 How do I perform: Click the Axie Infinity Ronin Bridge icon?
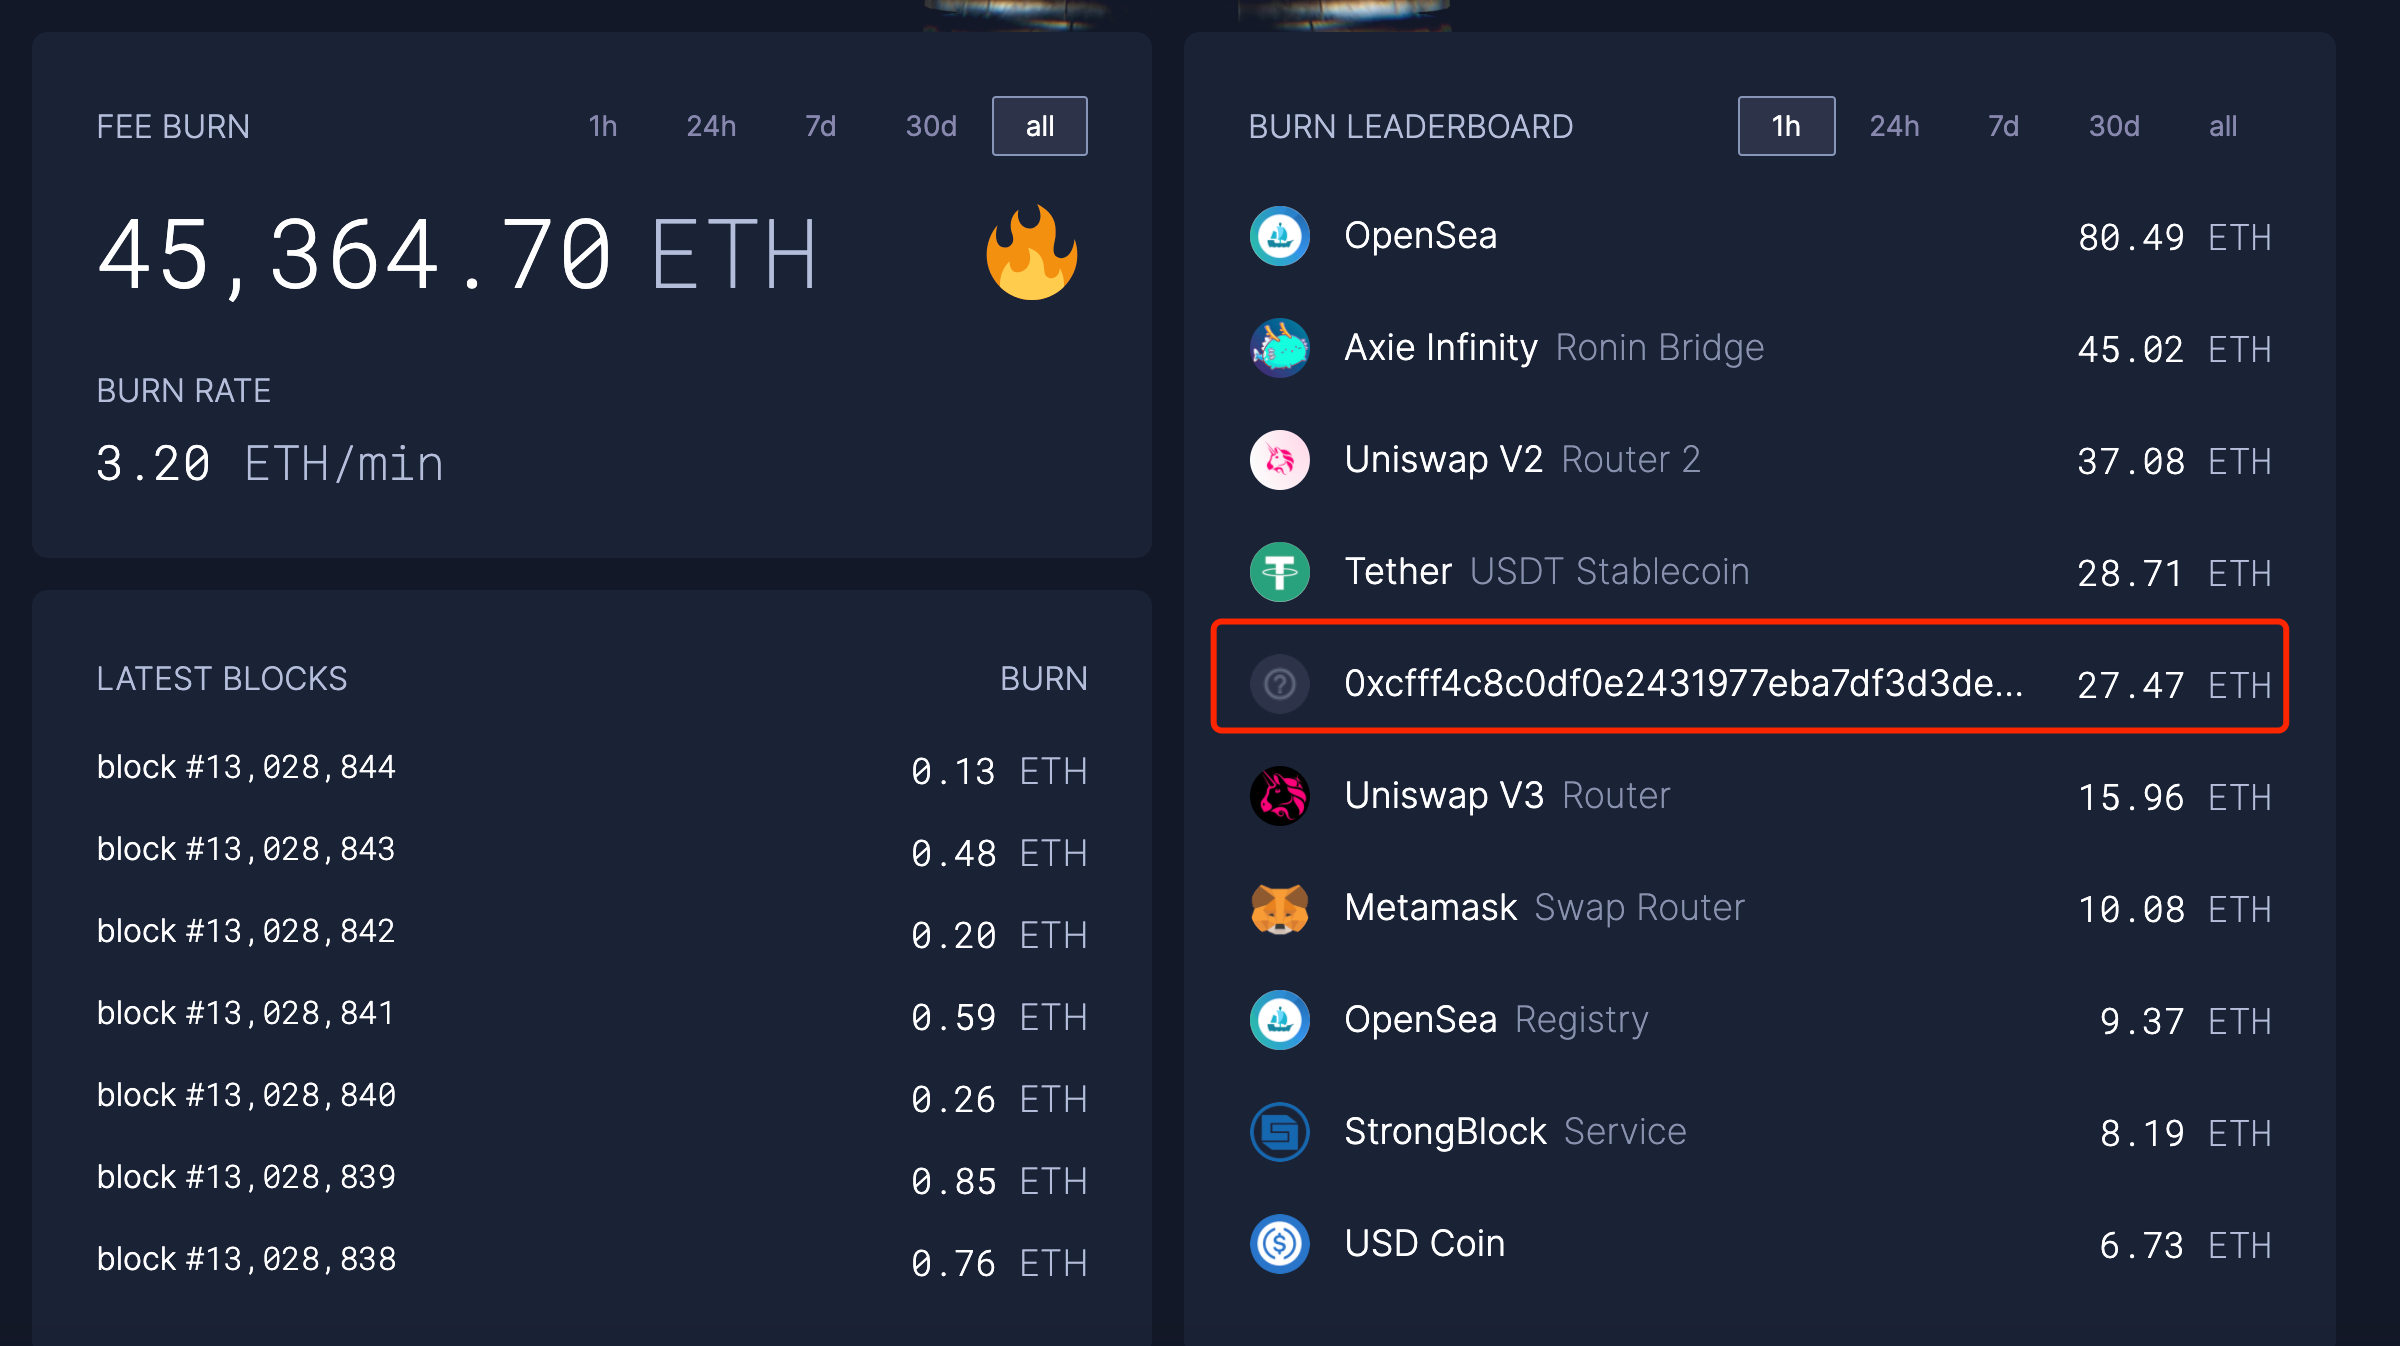1280,348
